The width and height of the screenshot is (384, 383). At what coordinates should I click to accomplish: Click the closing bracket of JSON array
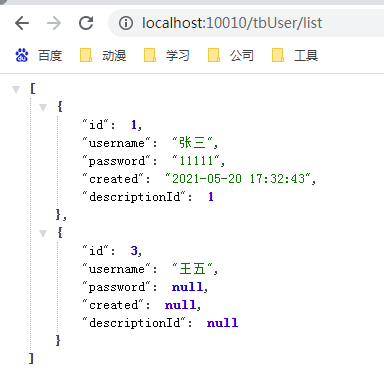point(31,359)
